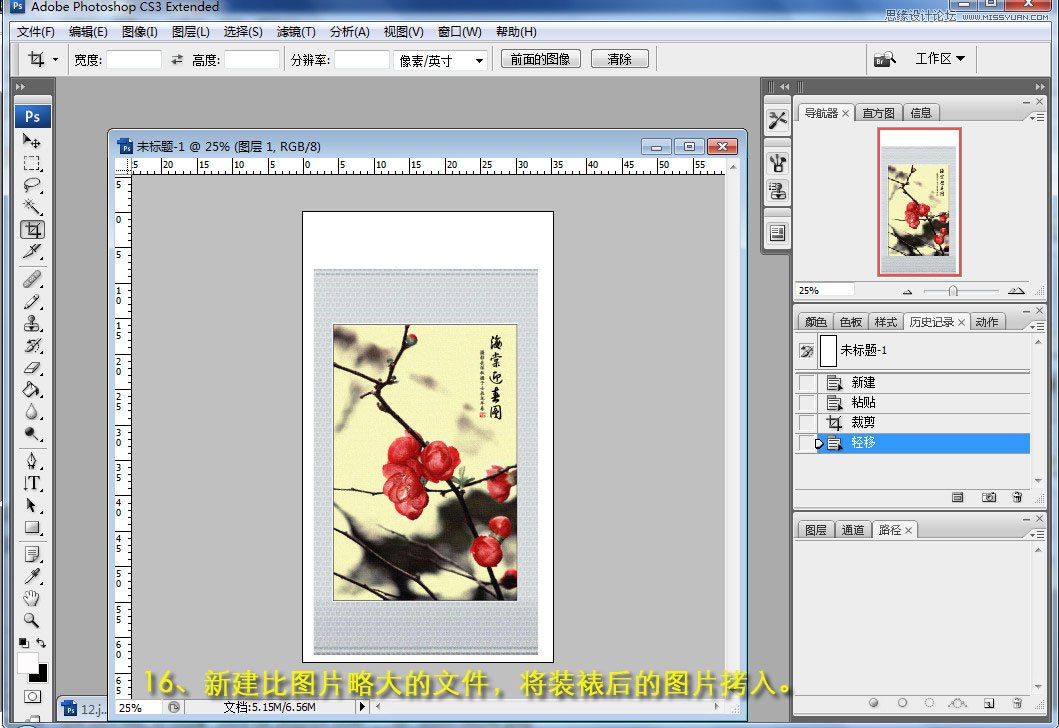
Task: Switch foreground and background colors
Action: pyautogui.click(x=41, y=643)
